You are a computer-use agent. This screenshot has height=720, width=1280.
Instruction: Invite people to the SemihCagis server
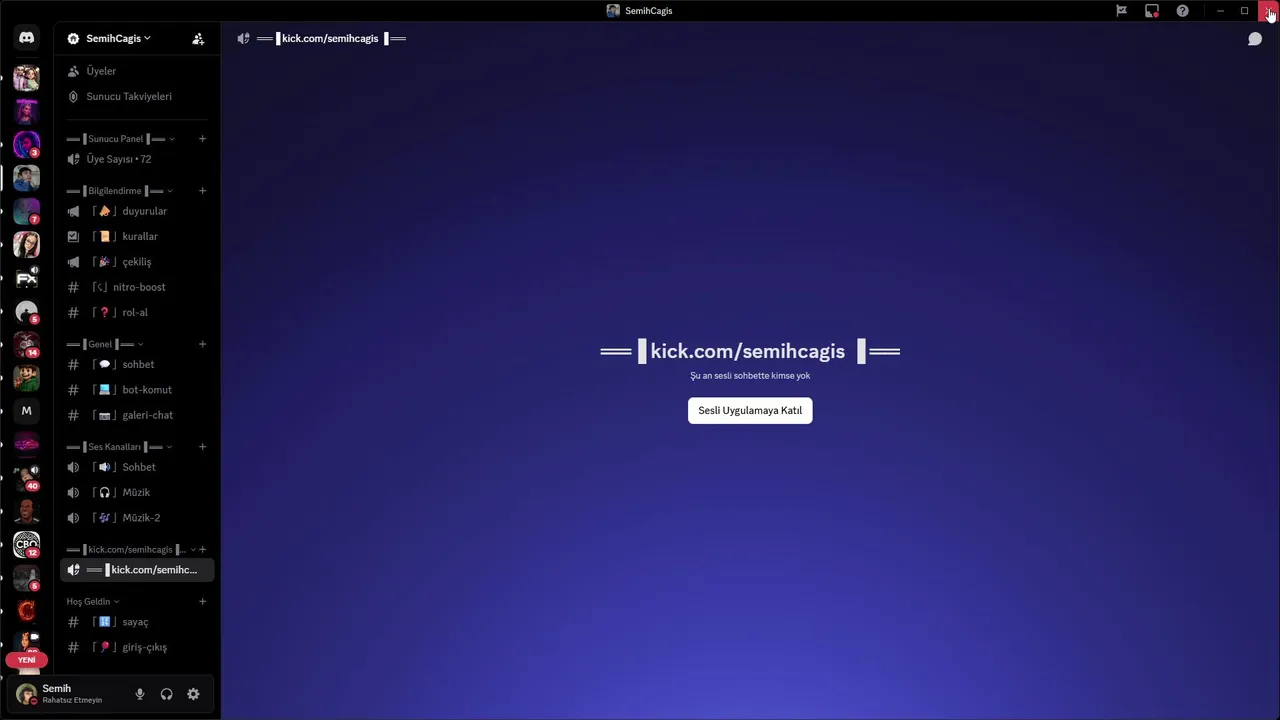point(198,39)
